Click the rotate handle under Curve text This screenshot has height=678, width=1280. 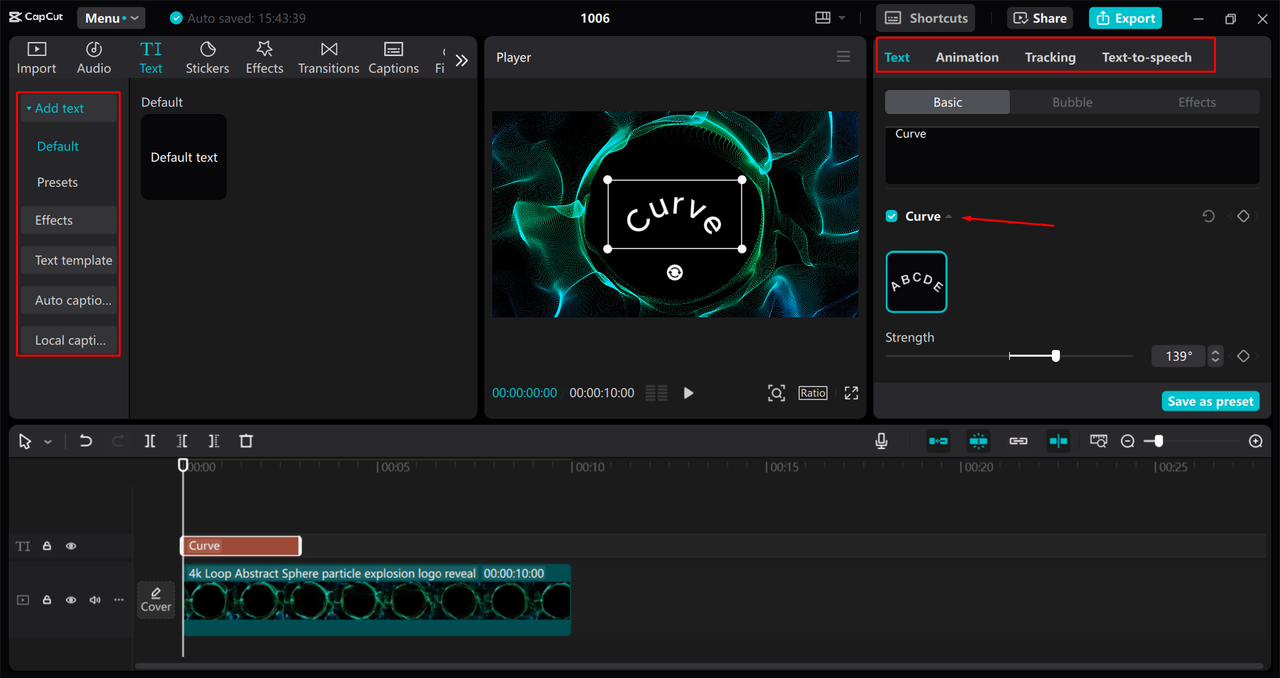click(x=675, y=272)
